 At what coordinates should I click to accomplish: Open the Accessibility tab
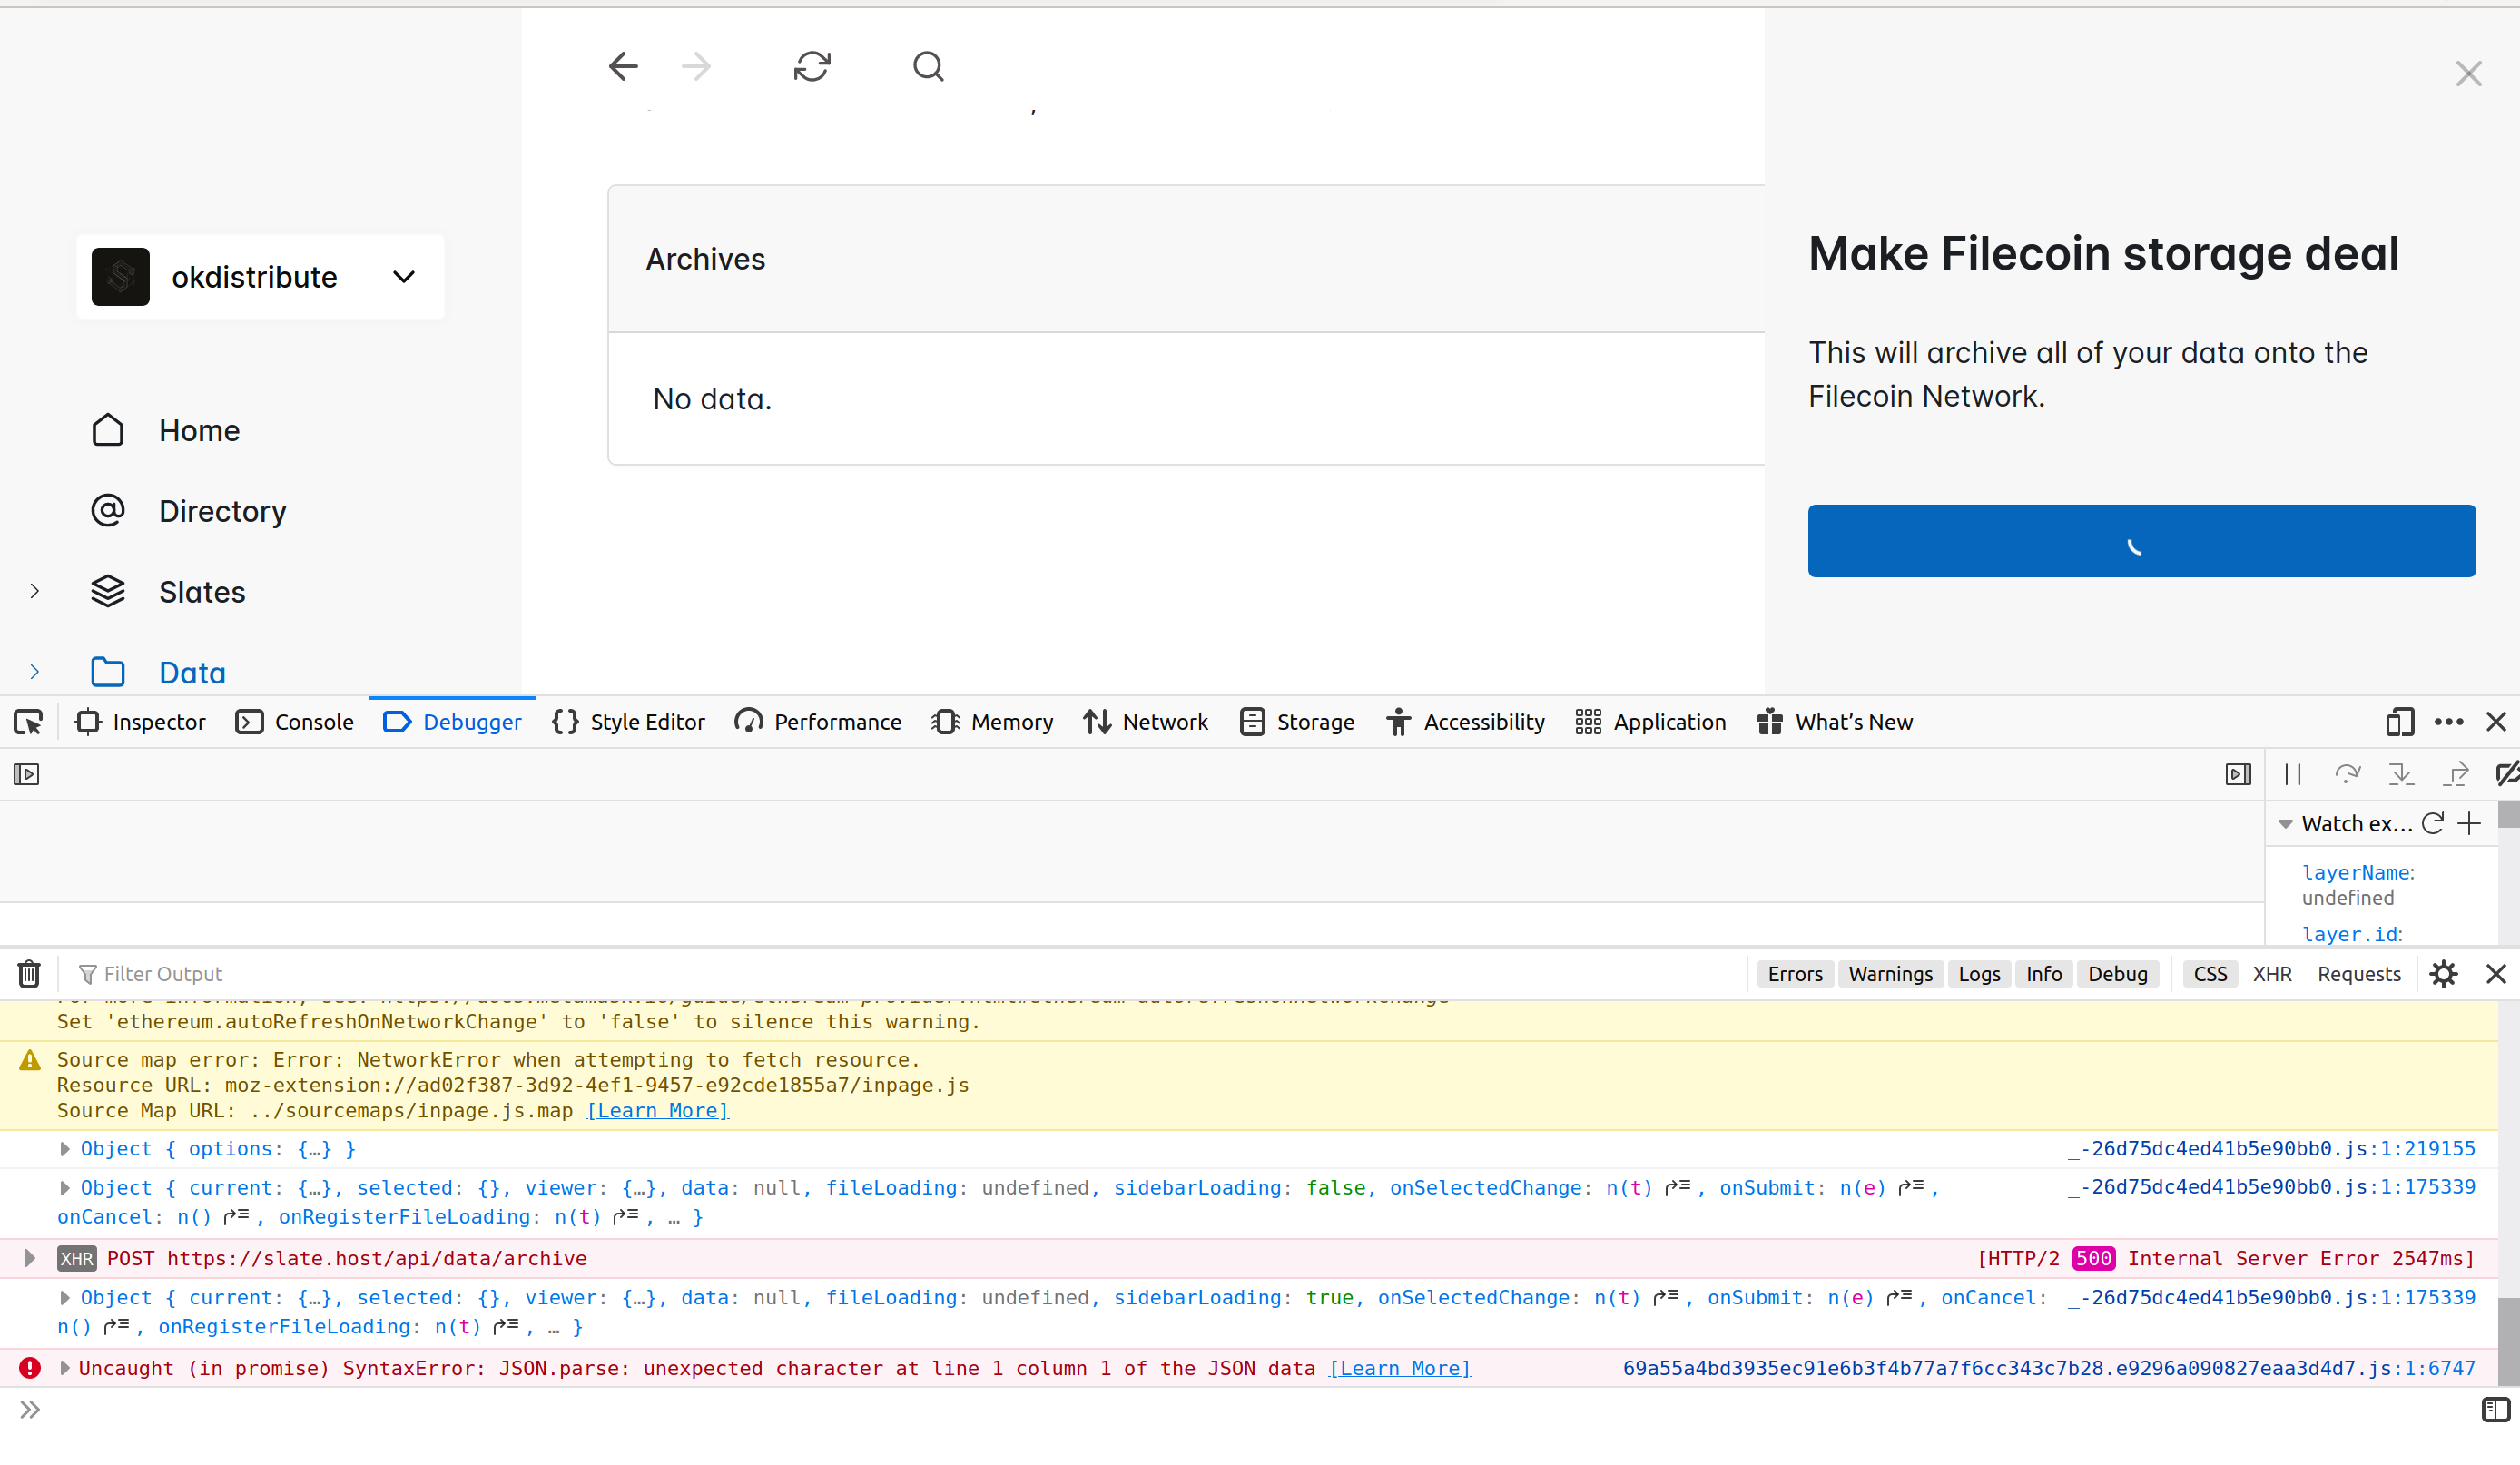coord(1465,722)
